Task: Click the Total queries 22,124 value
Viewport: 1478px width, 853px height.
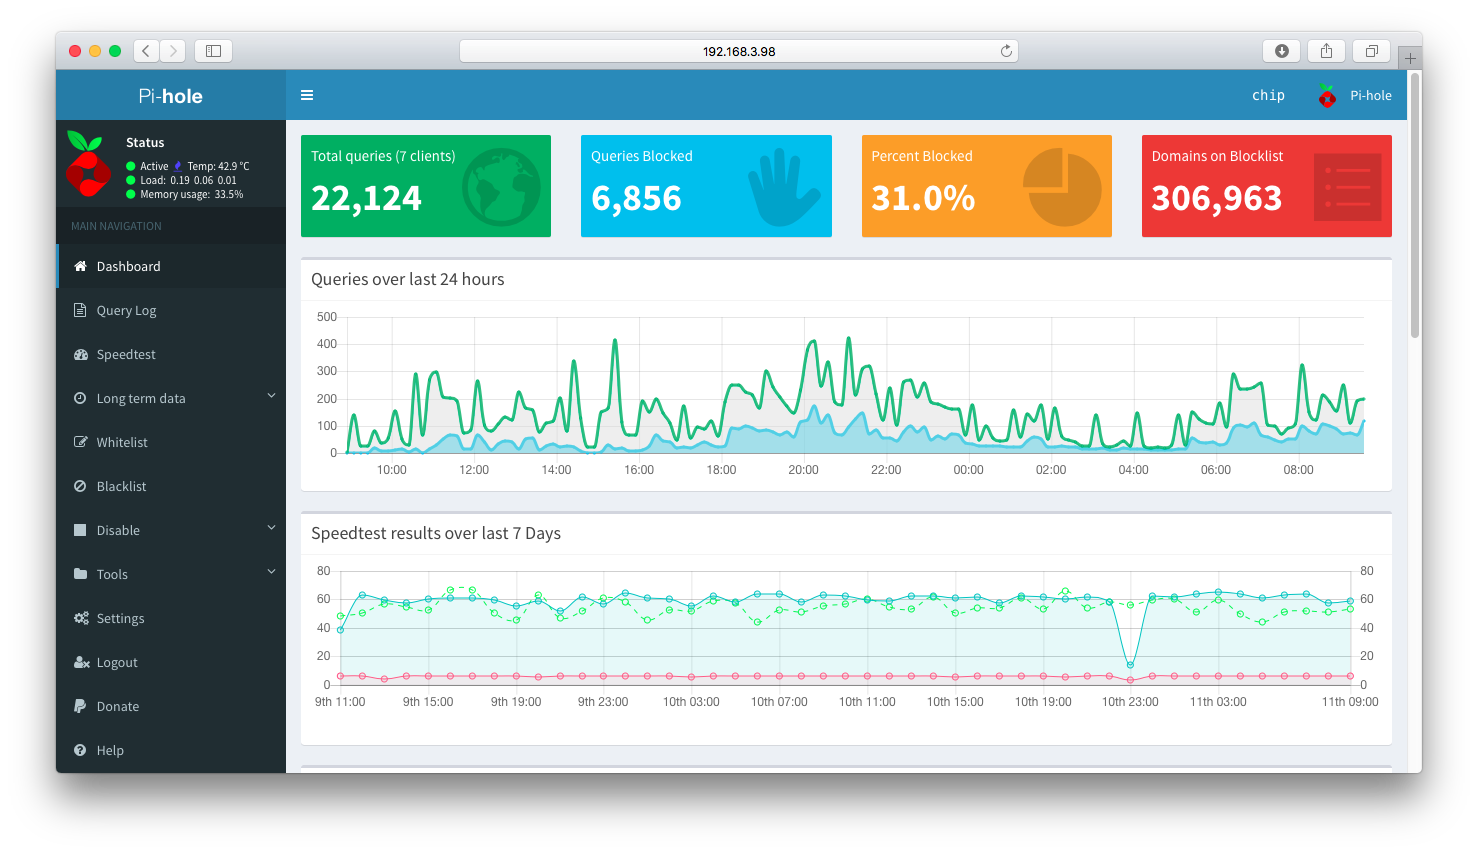Action: 366,198
